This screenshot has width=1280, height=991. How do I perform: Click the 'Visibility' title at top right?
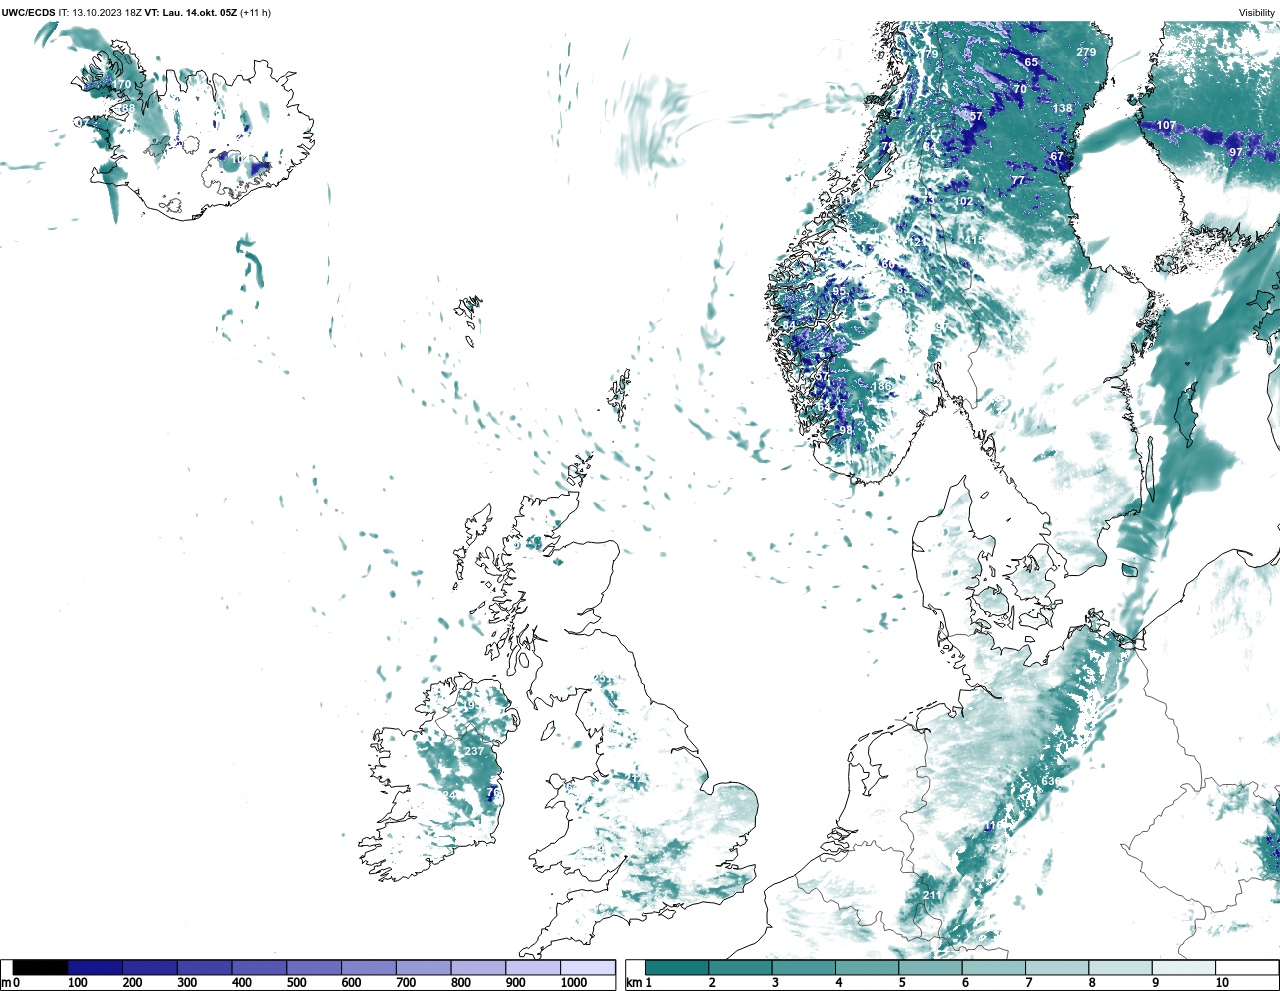click(x=1257, y=13)
